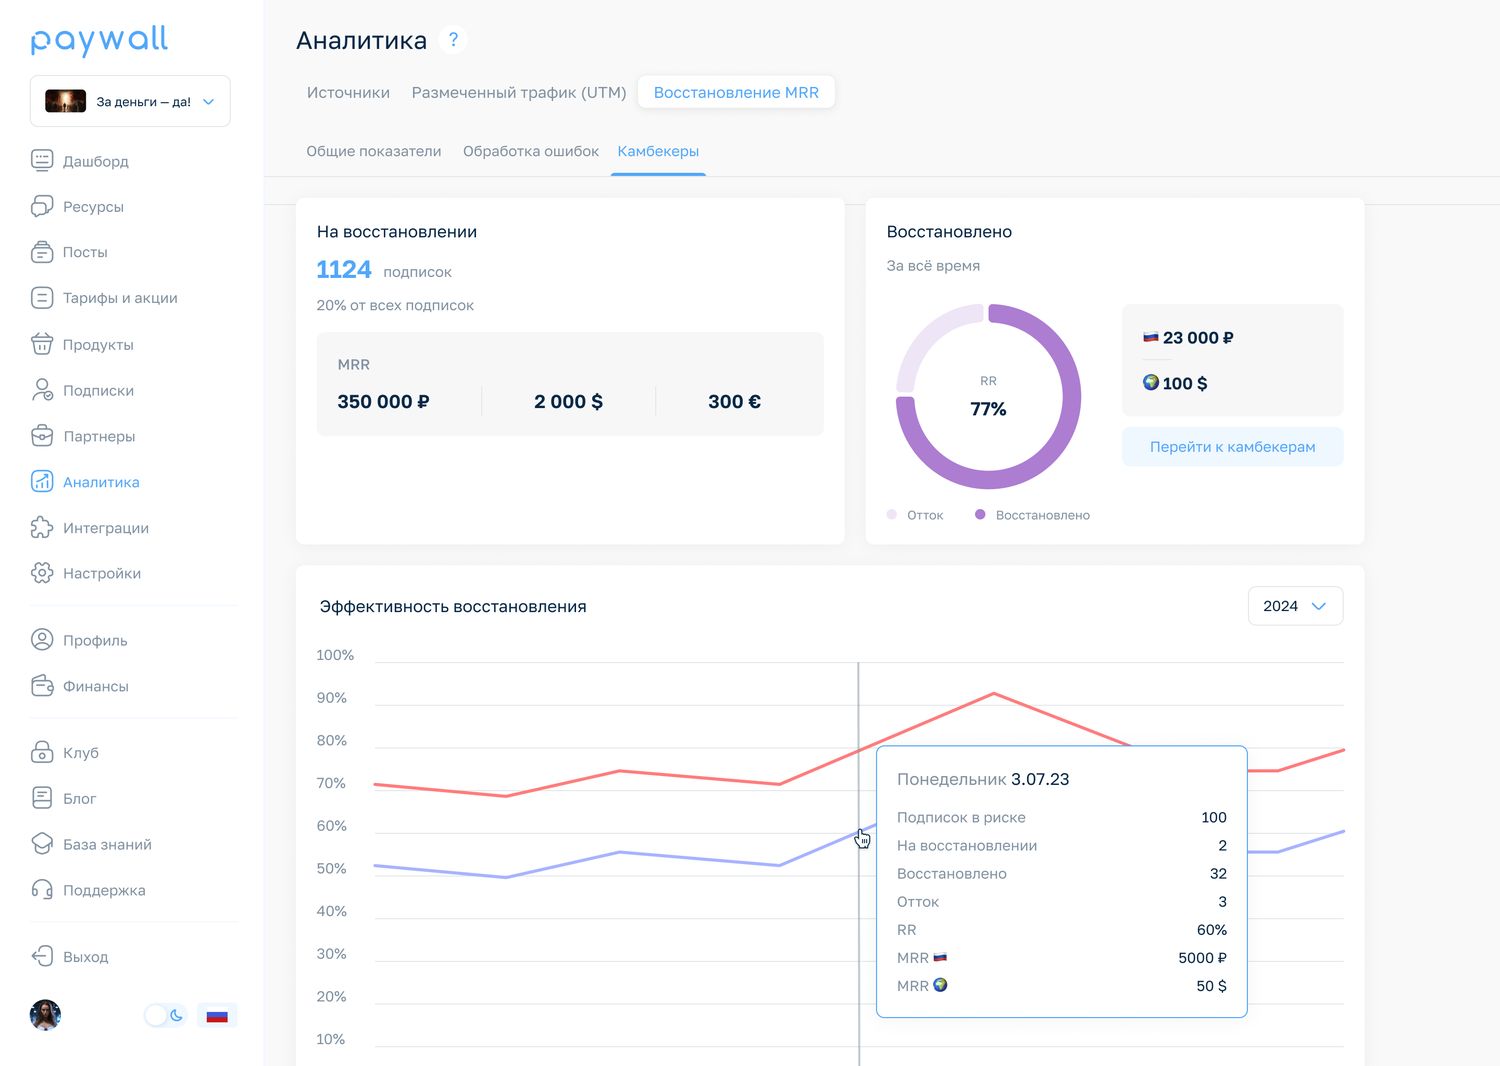Open Интеграции puzzle piece icon

pos(42,527)
